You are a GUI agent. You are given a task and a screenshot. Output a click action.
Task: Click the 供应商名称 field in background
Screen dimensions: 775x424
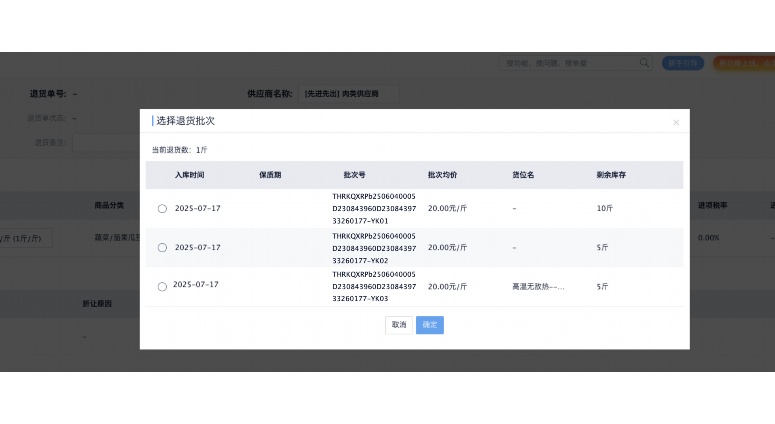pyautogui.click(x=348, y=93)
